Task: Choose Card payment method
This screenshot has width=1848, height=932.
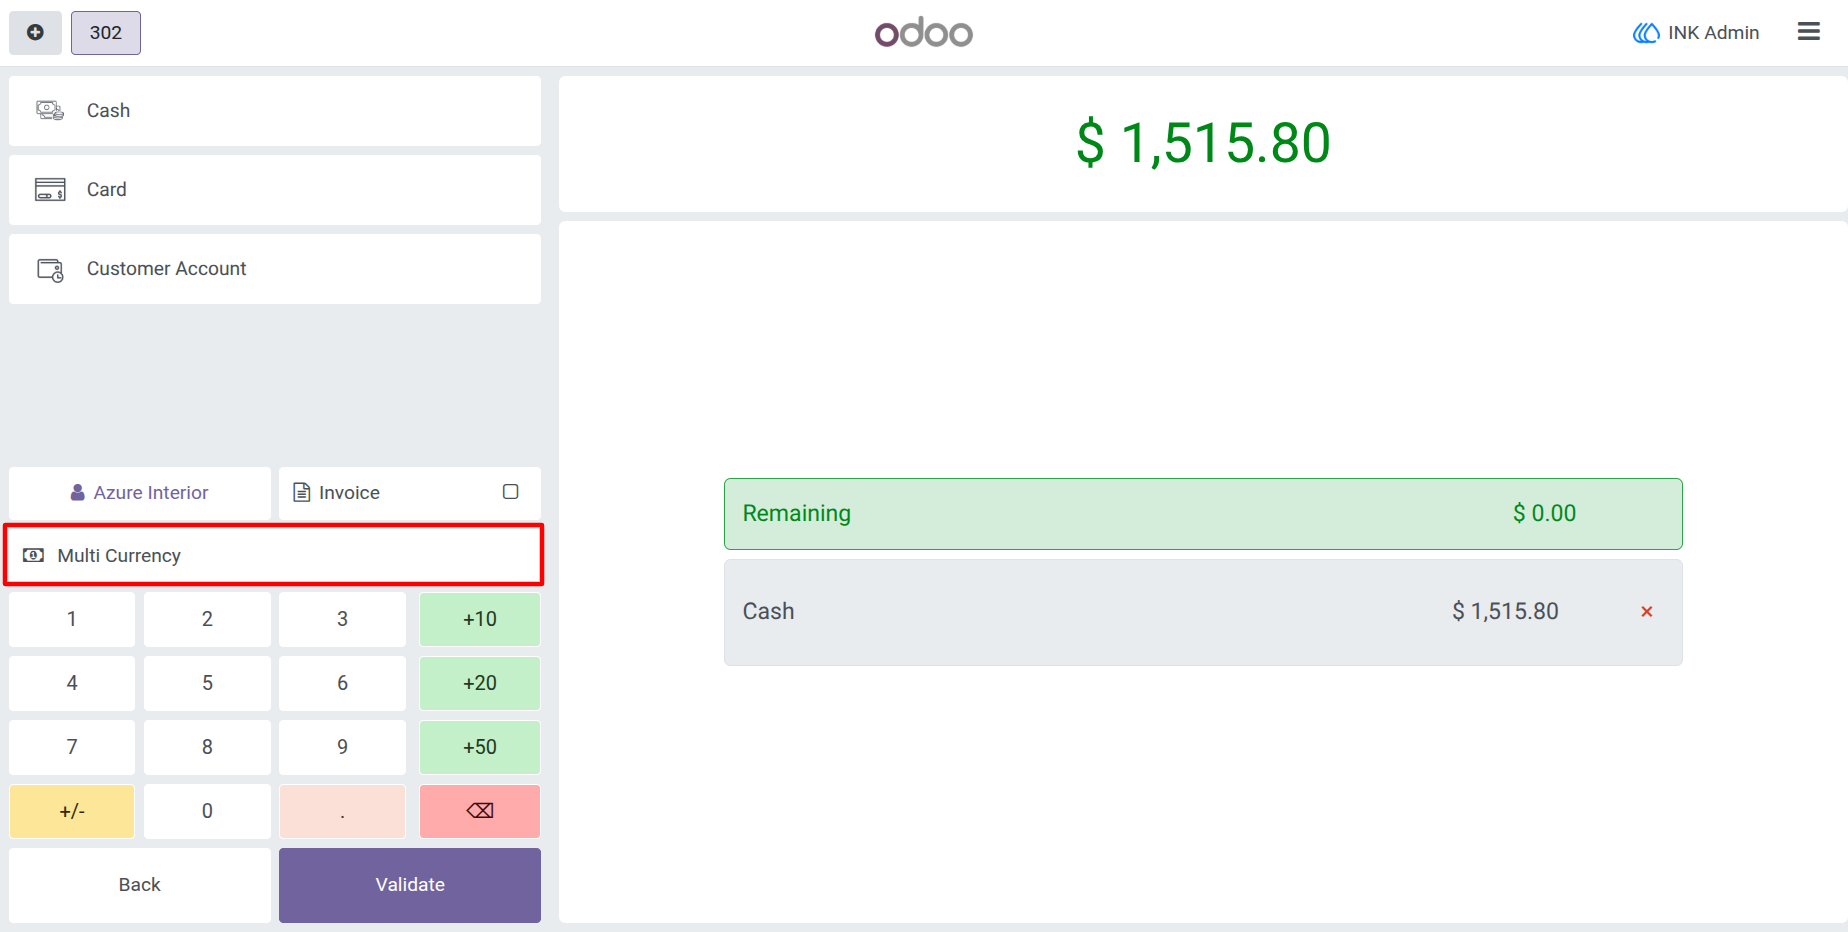Action: coord(275,190)
